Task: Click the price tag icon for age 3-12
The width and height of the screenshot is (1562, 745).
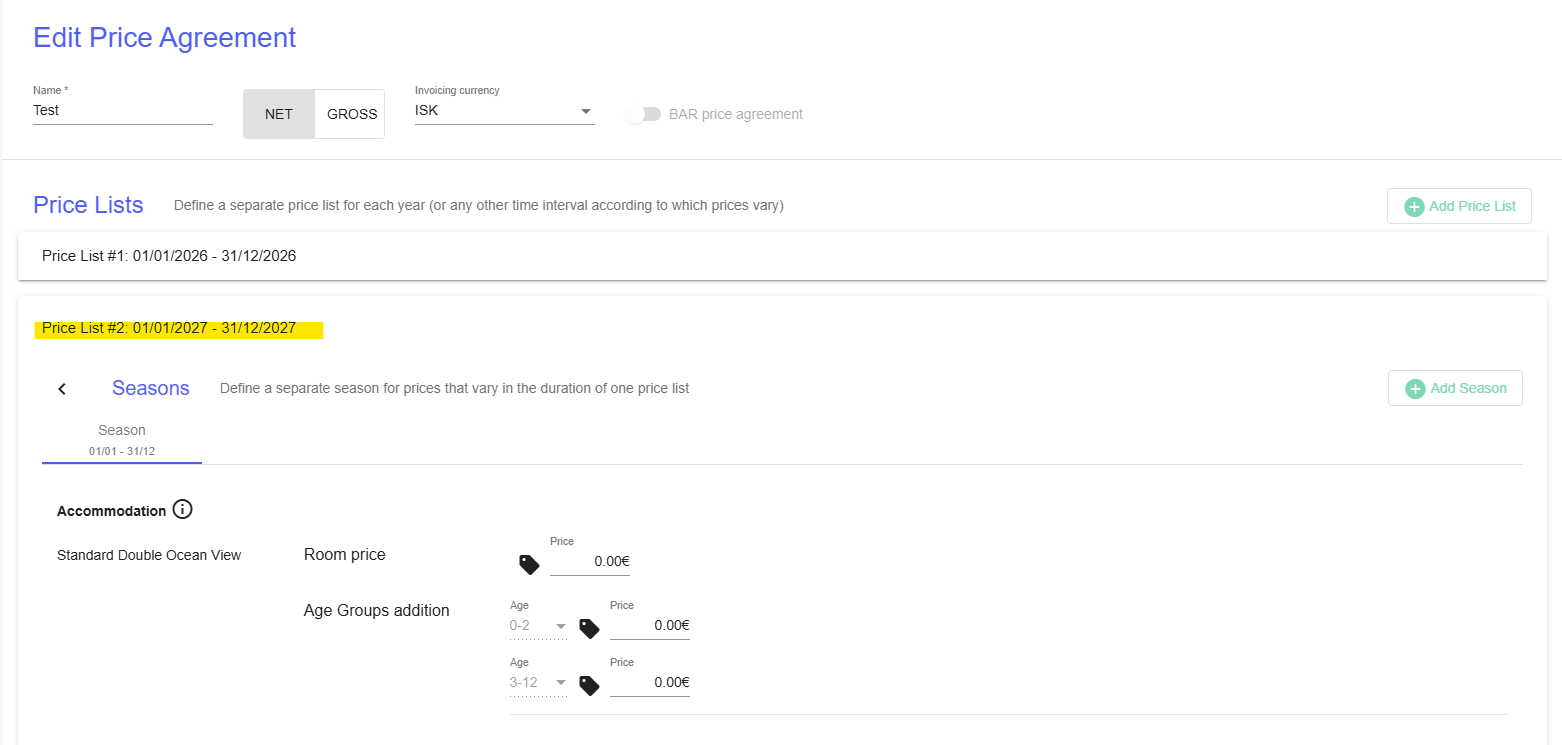Action: (x=589, y=685)
